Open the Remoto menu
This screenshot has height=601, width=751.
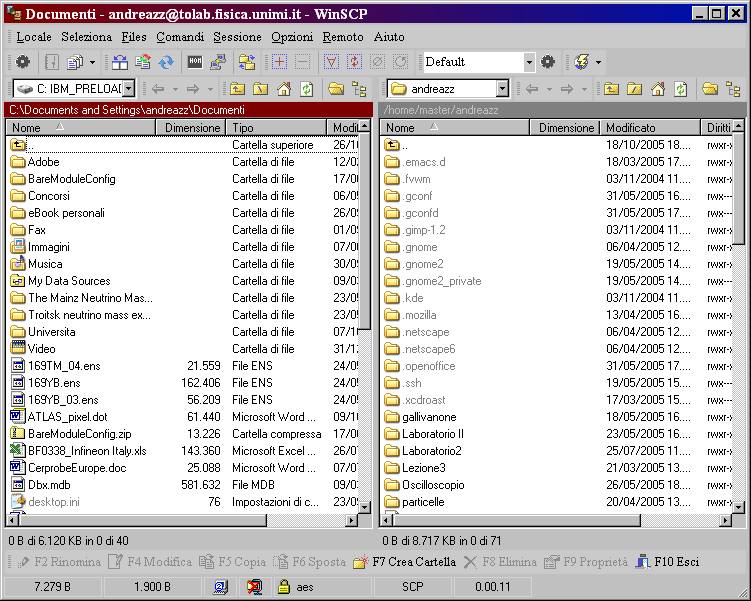pyautogui.click(x=343, y=37)
